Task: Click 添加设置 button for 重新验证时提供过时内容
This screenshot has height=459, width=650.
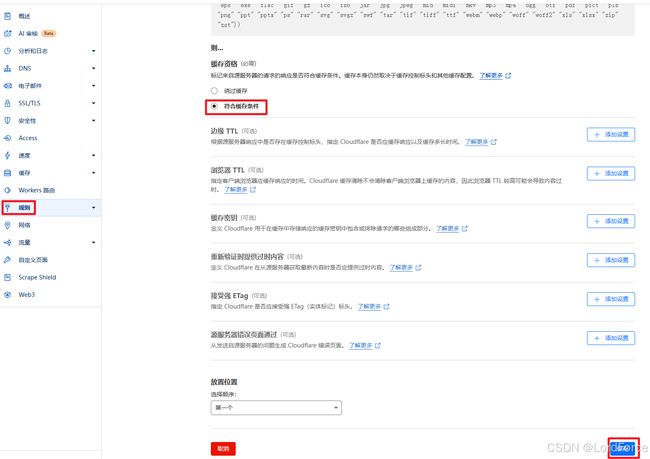Action: pyautogui.click(x=611, y=260)
